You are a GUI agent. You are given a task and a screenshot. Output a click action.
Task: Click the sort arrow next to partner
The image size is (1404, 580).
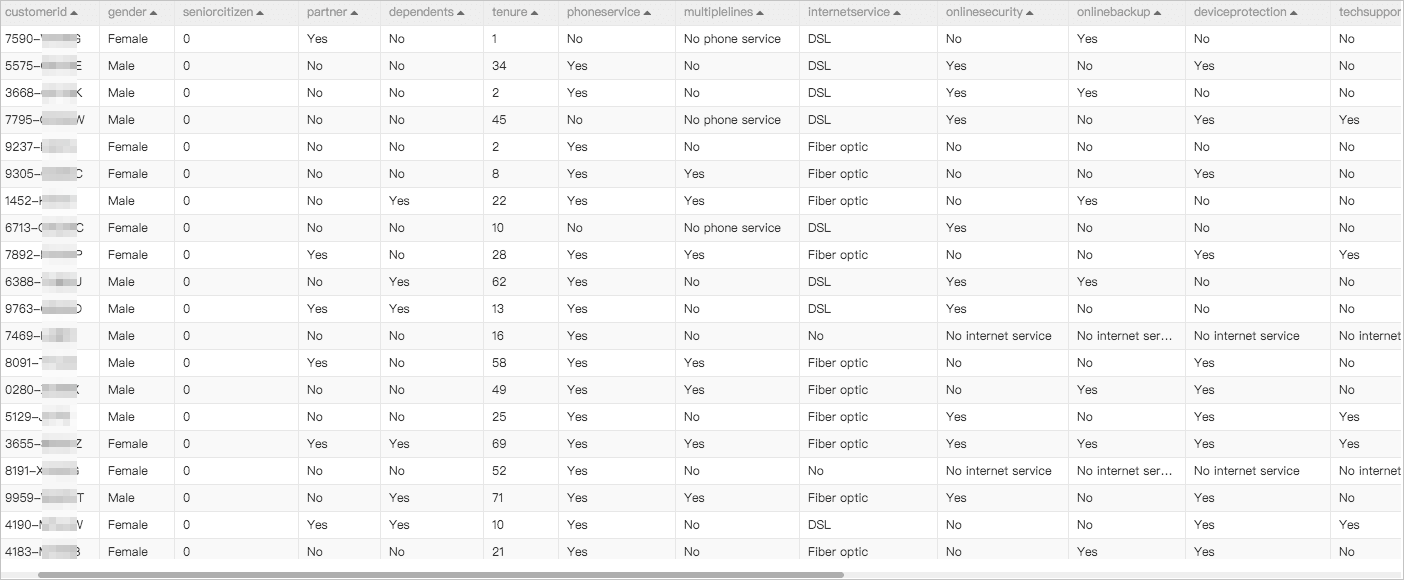(x=355, y=13)
